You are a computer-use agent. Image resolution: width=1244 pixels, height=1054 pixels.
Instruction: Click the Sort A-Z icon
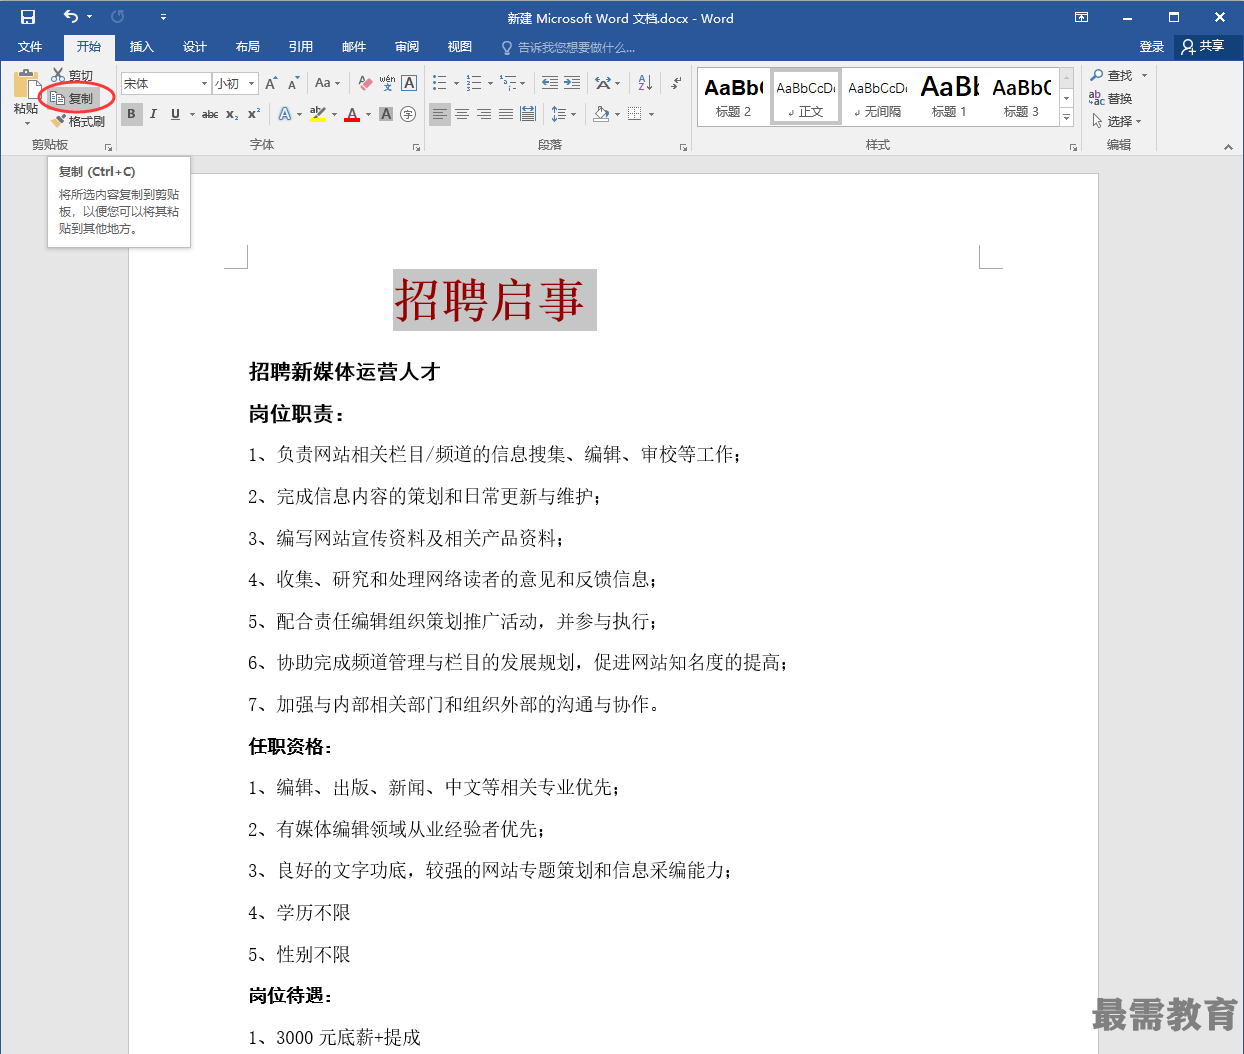645,83
